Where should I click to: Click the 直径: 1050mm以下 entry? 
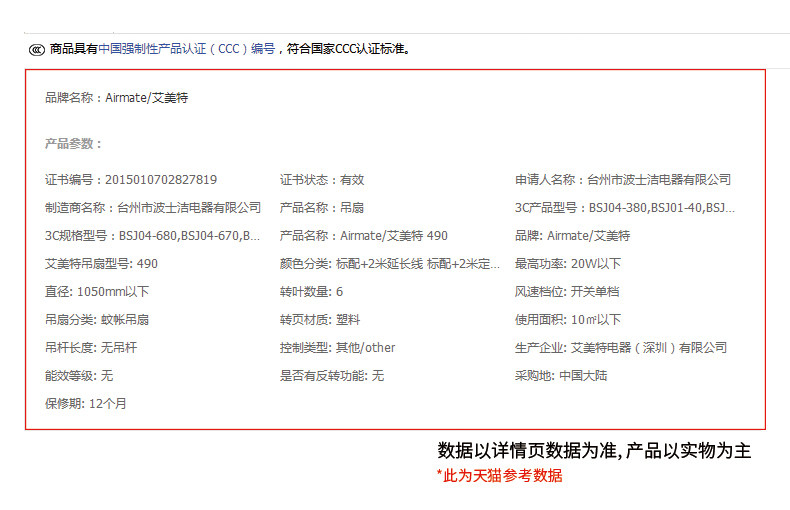point(97,292)
